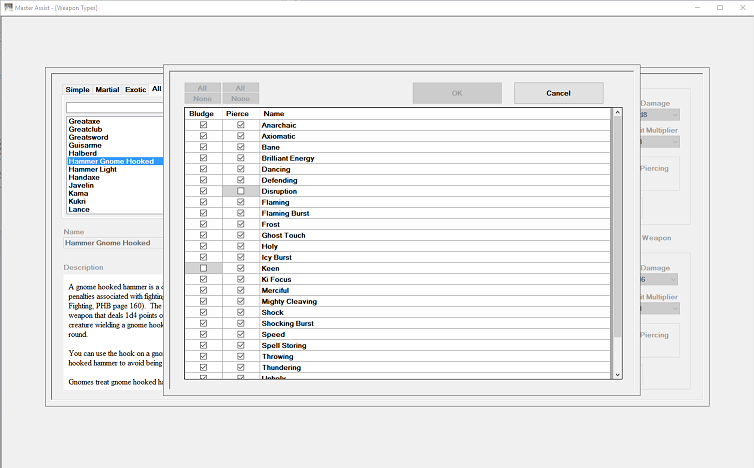
Task: Click the Cancel button
Action: (558, 93)
